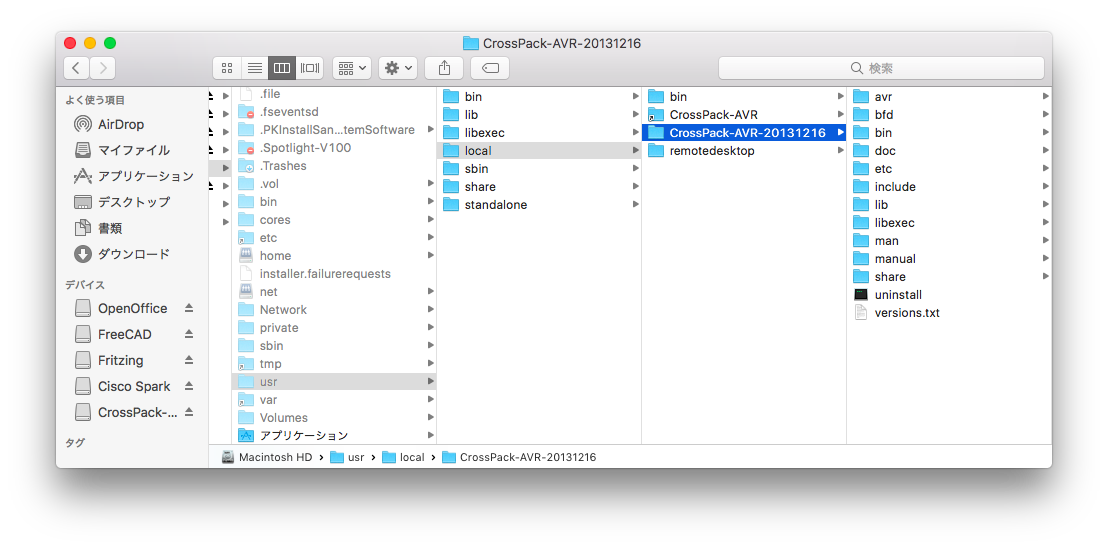Select the .Spotlight-V100 folder
The height and width of the screenshot is (548, 1108).
tap(334, 148)
